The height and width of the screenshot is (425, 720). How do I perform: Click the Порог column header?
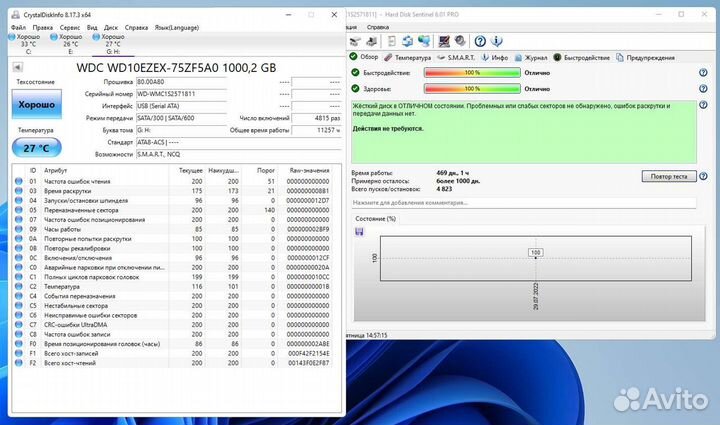click(266, 170)
